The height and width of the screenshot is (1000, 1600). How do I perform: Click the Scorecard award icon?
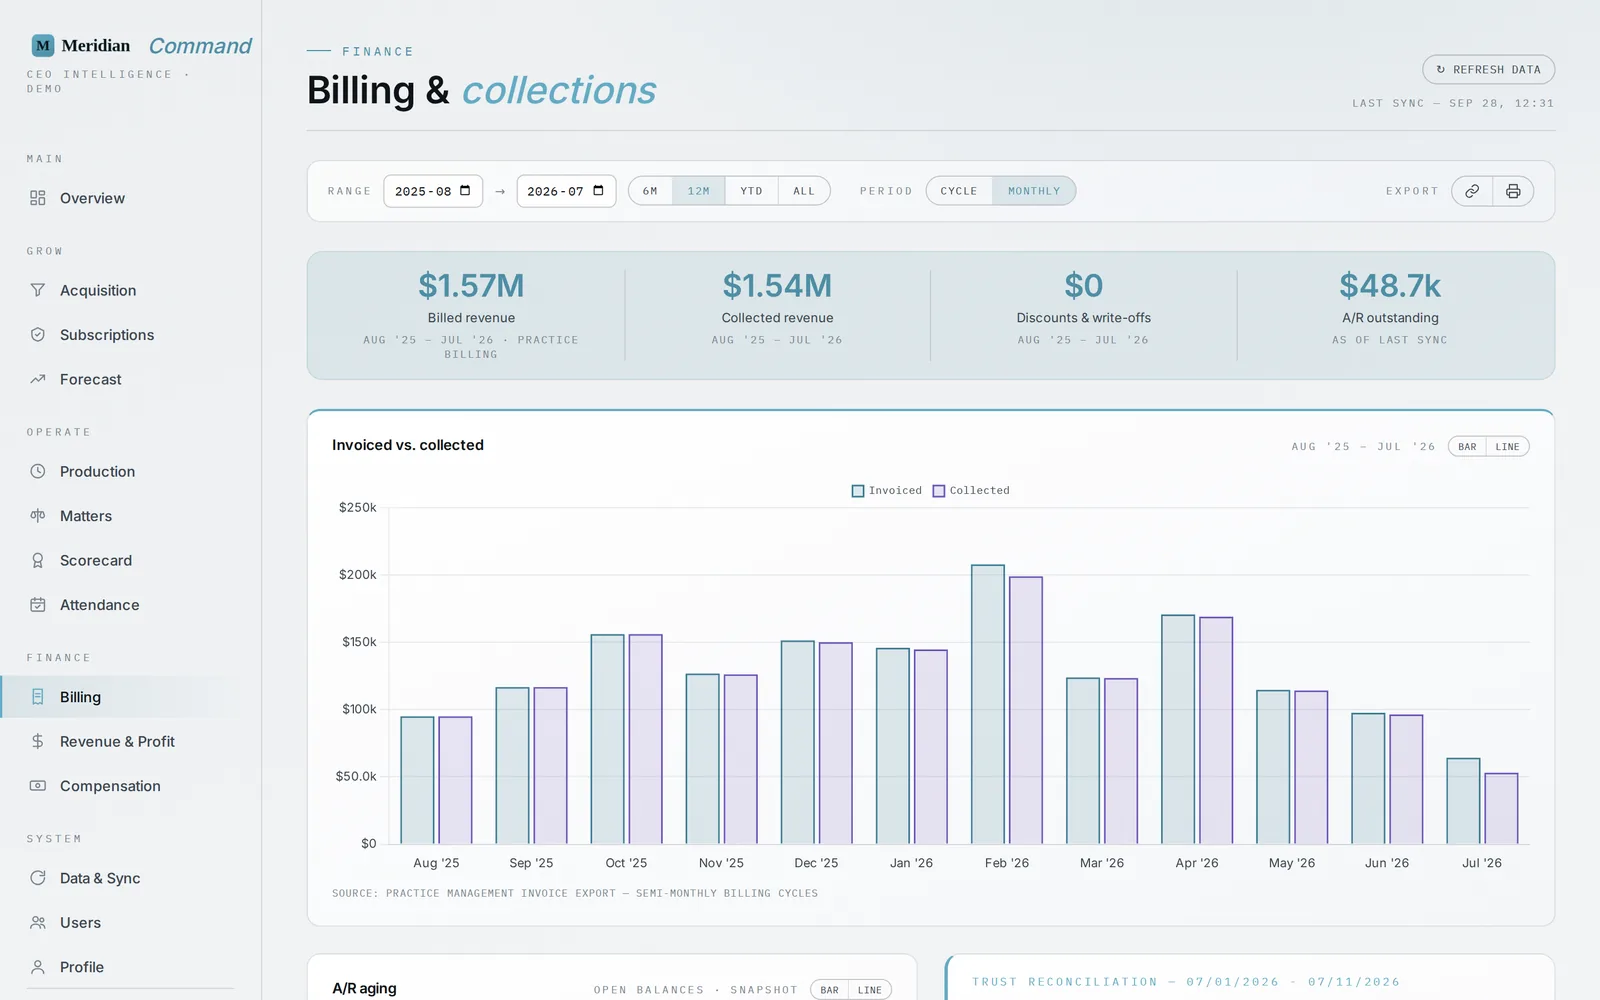pos(38,560)
